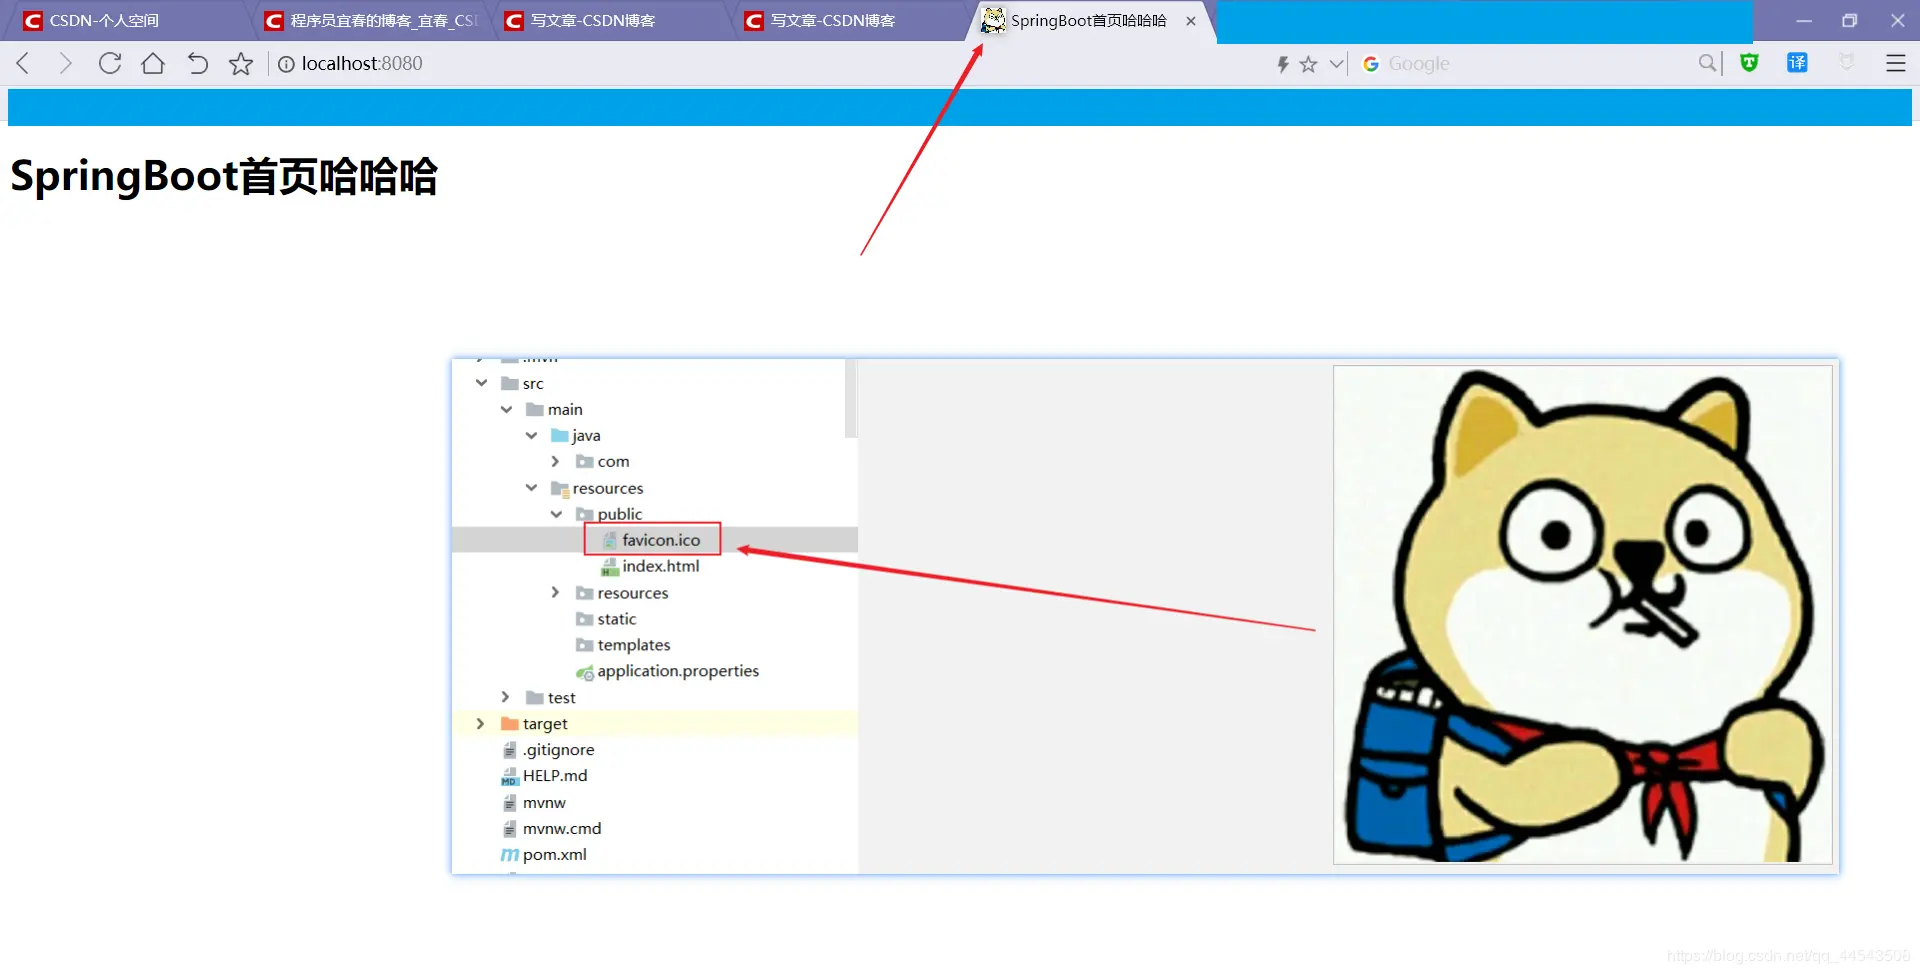This screenshot has height=974, width=1920.
Task: Collapse the java folder chevron
Action: (531, 435)
